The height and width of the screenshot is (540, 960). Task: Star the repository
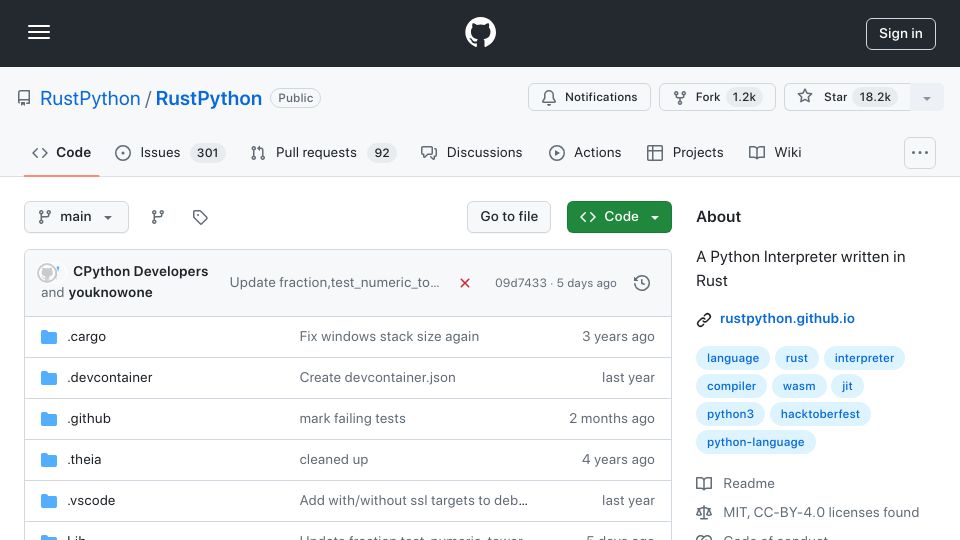coord(847,97)
